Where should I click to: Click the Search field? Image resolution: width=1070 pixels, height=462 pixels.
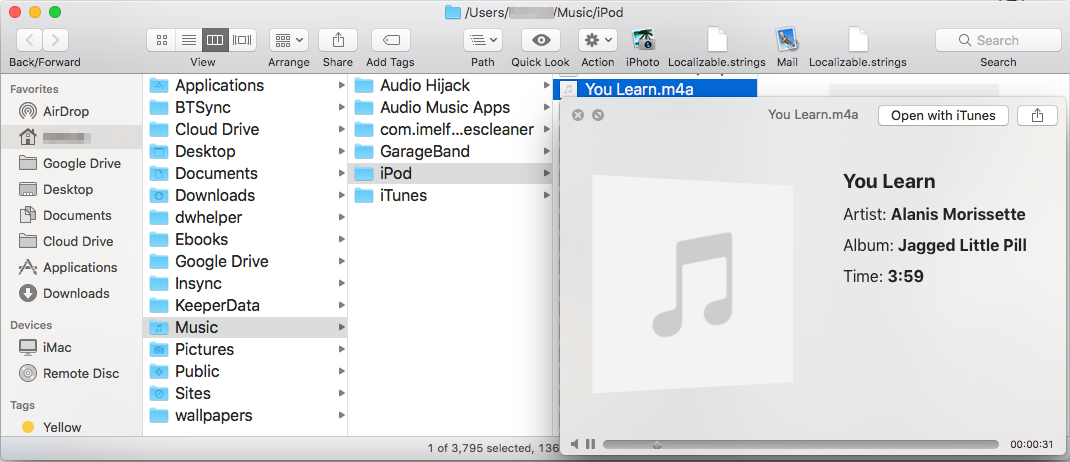pyautogui.click(x=998, y=40)
